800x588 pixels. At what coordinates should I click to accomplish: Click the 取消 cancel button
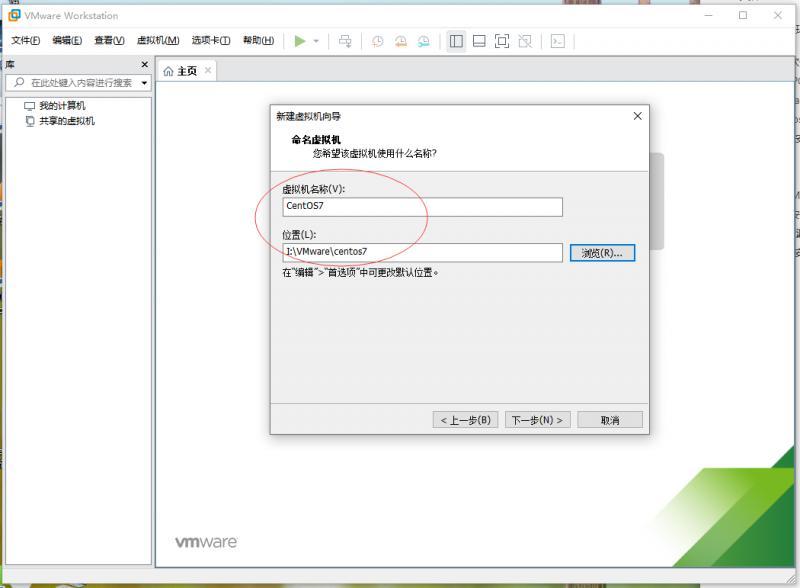tap(610, 420)
